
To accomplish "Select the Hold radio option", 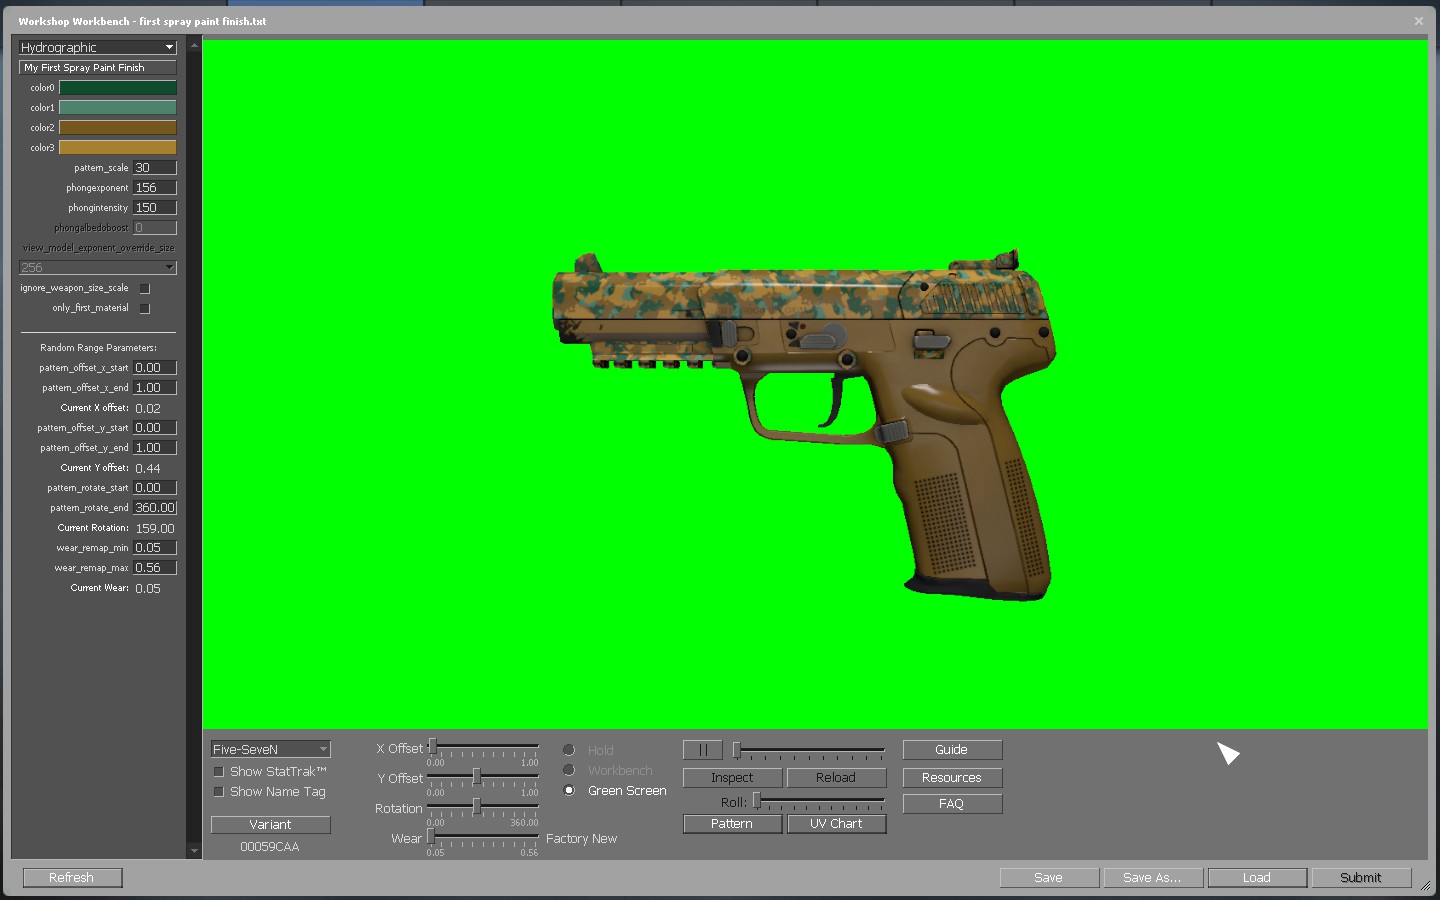I will coord(569,750).
